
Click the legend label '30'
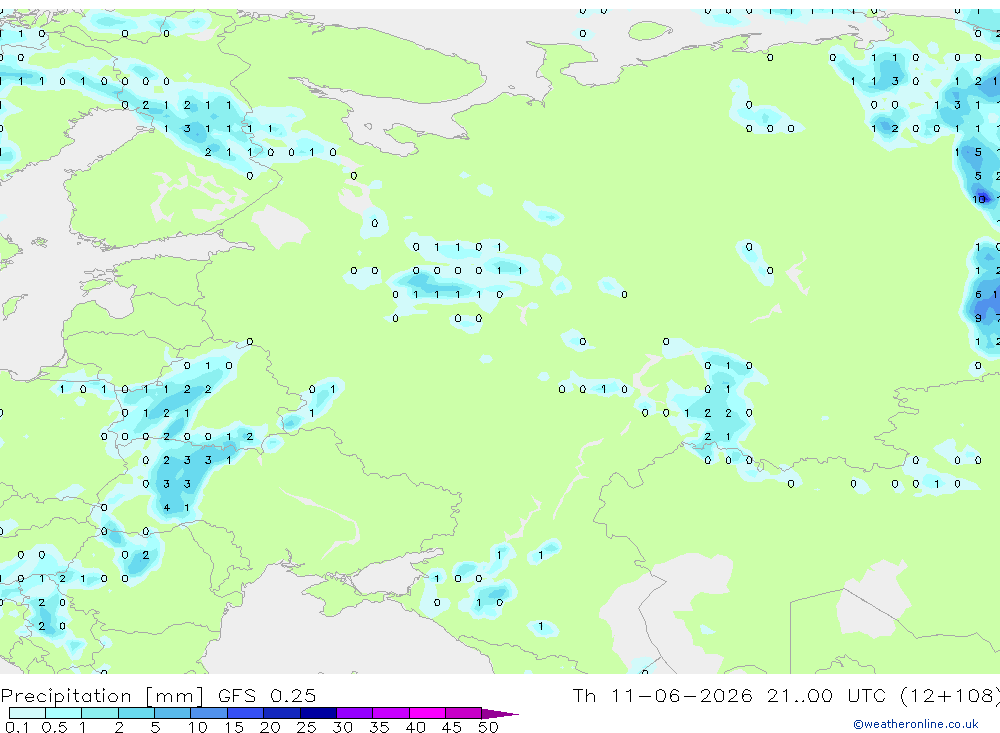tap(343, 727)
